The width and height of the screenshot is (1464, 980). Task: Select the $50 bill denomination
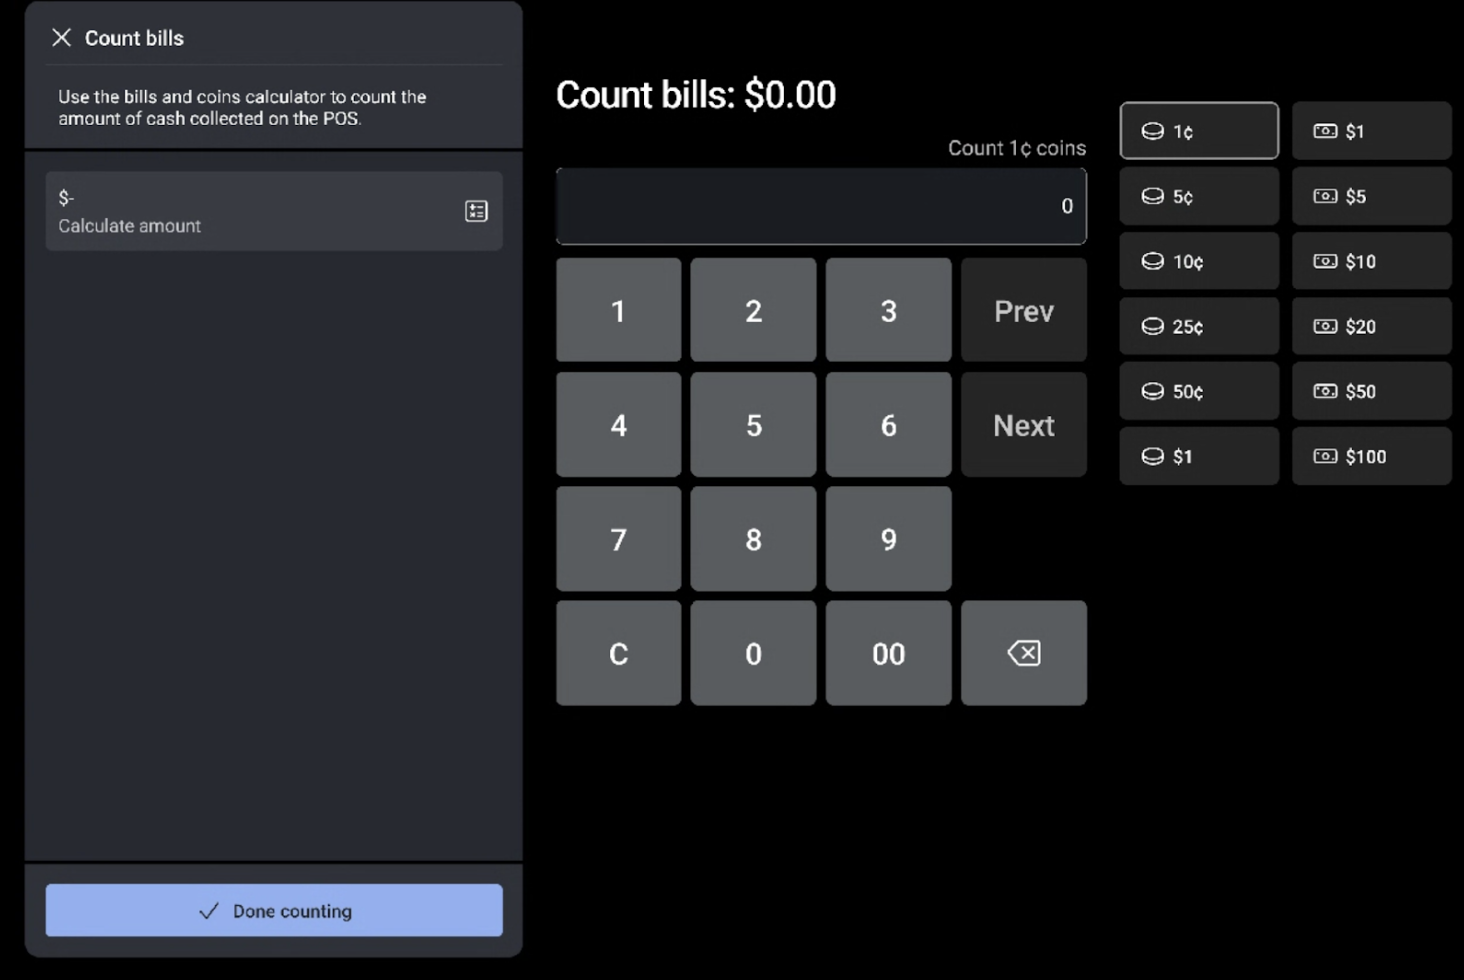[1370, 391]
